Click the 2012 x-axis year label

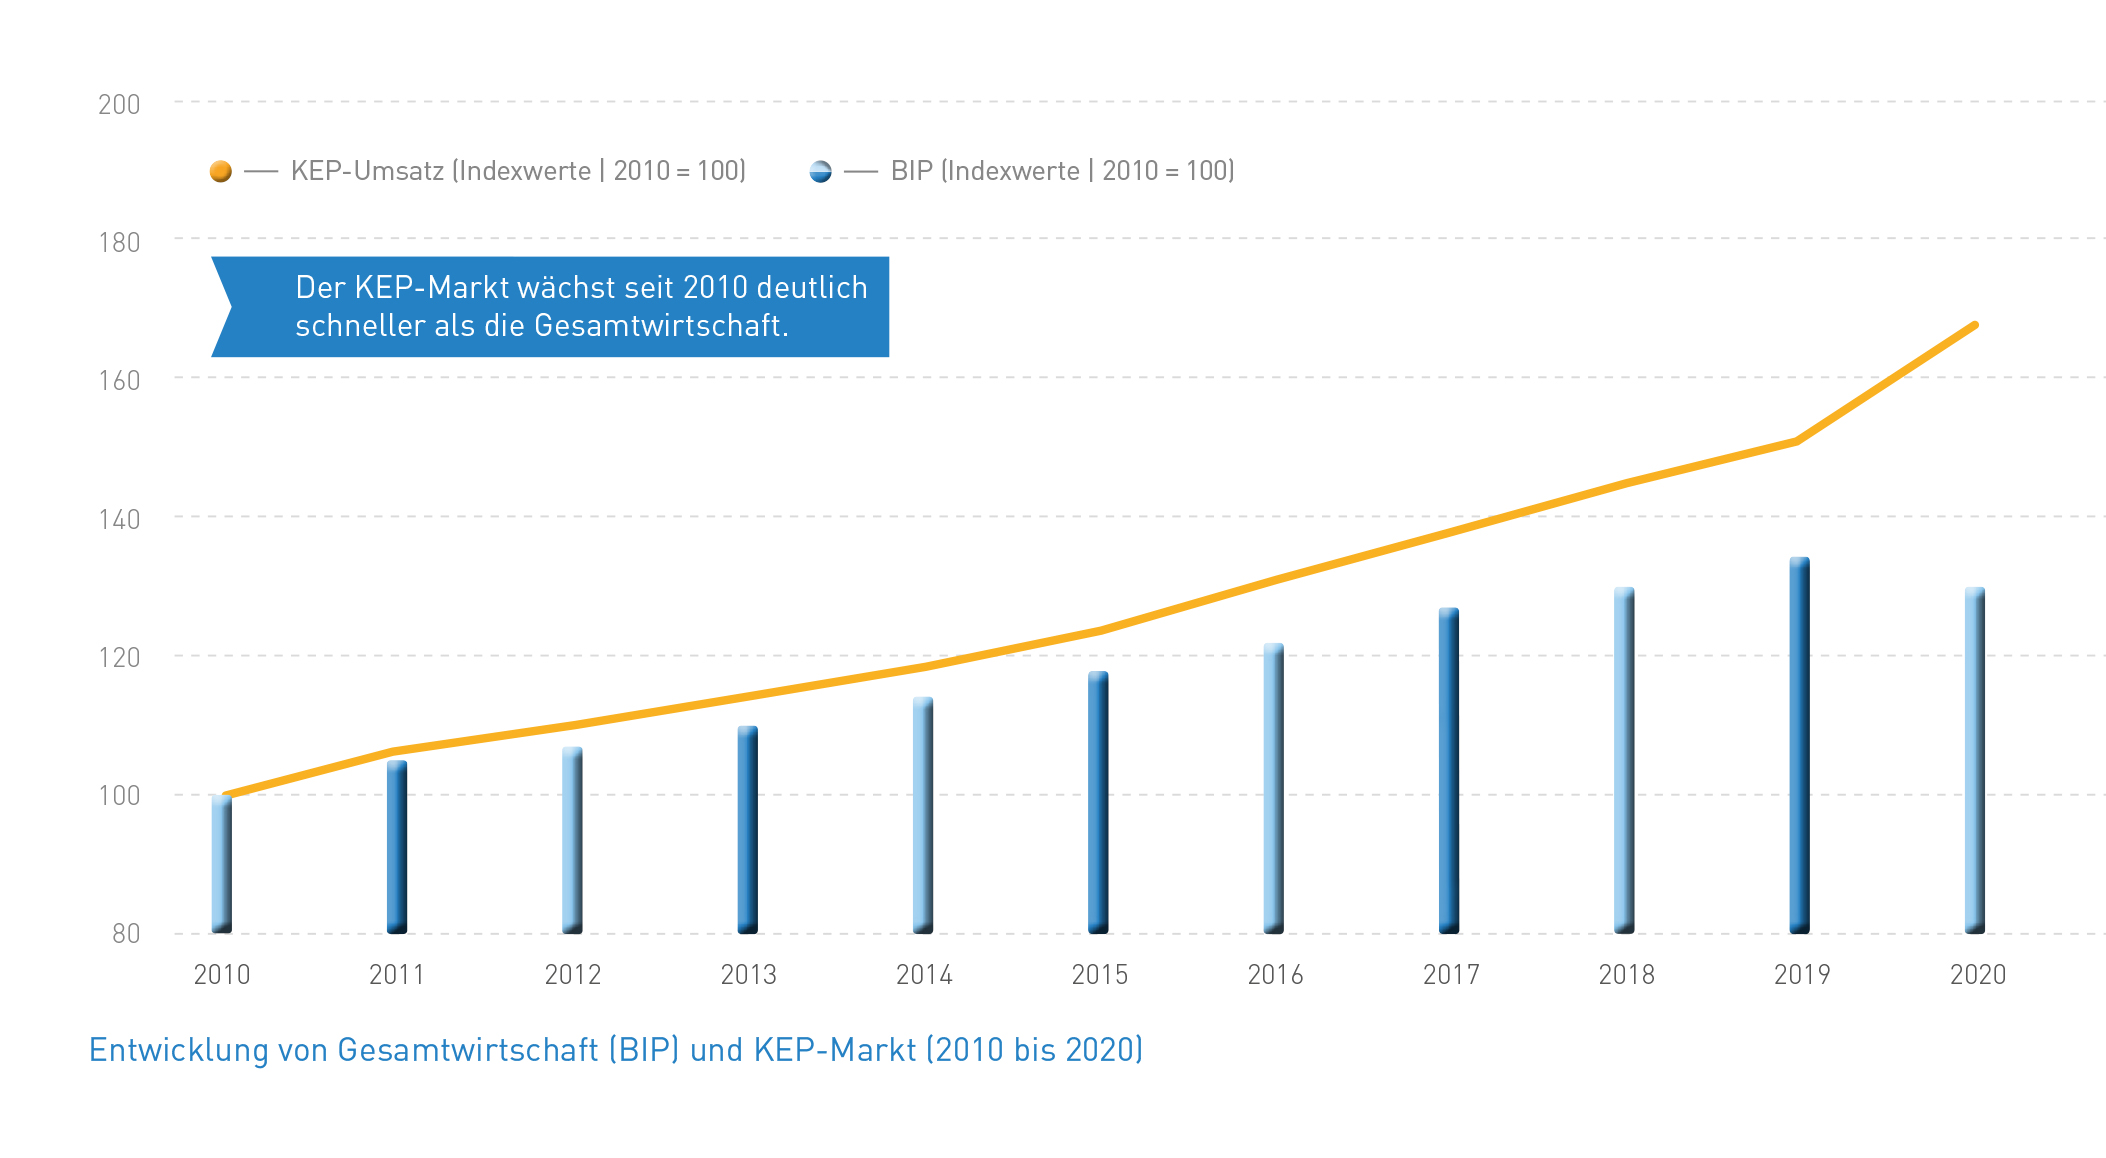[572, 975]
